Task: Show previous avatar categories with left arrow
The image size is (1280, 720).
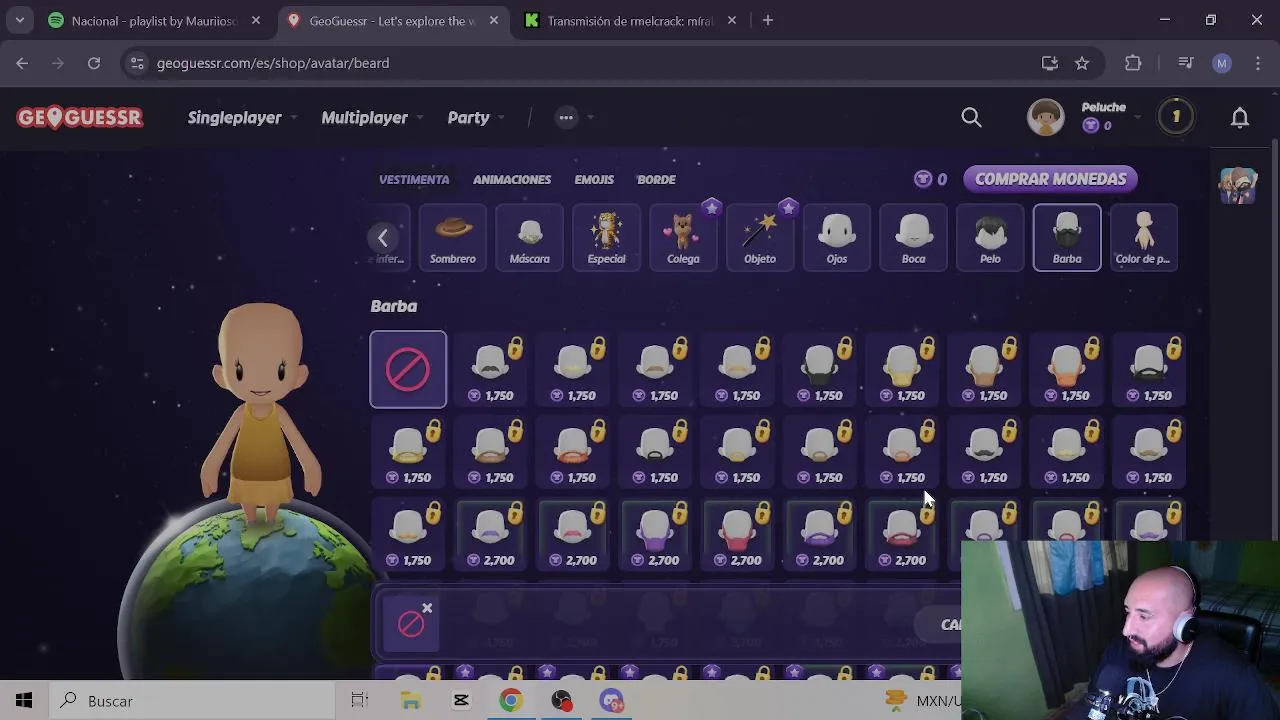Action: pos(382,238)
